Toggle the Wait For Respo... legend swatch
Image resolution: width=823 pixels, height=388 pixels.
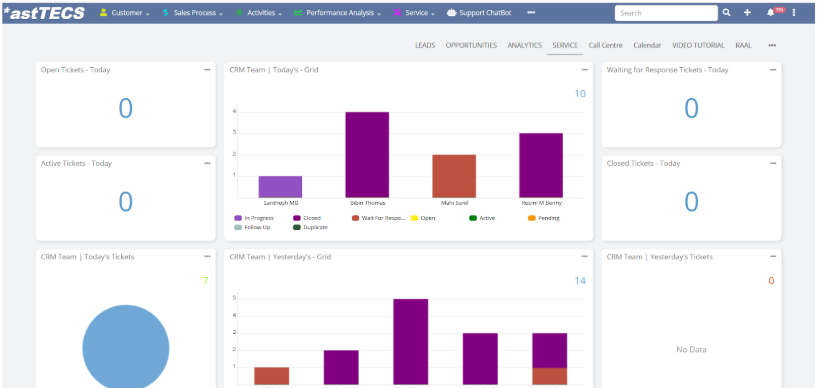coord(355,218)
